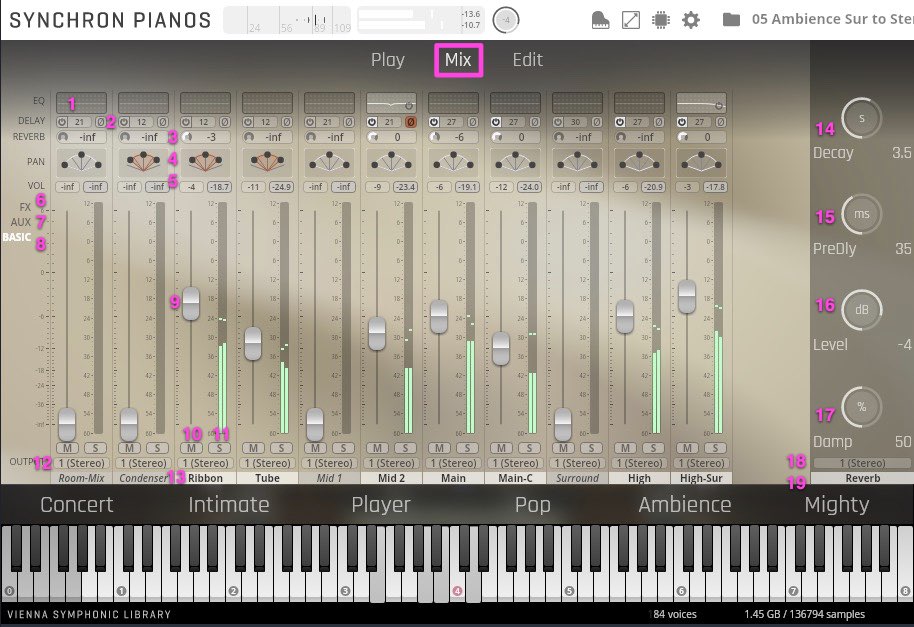This screenshot has width=914, height=627.
Task: Mute the Main channel
Action: [x=439, y=448]
